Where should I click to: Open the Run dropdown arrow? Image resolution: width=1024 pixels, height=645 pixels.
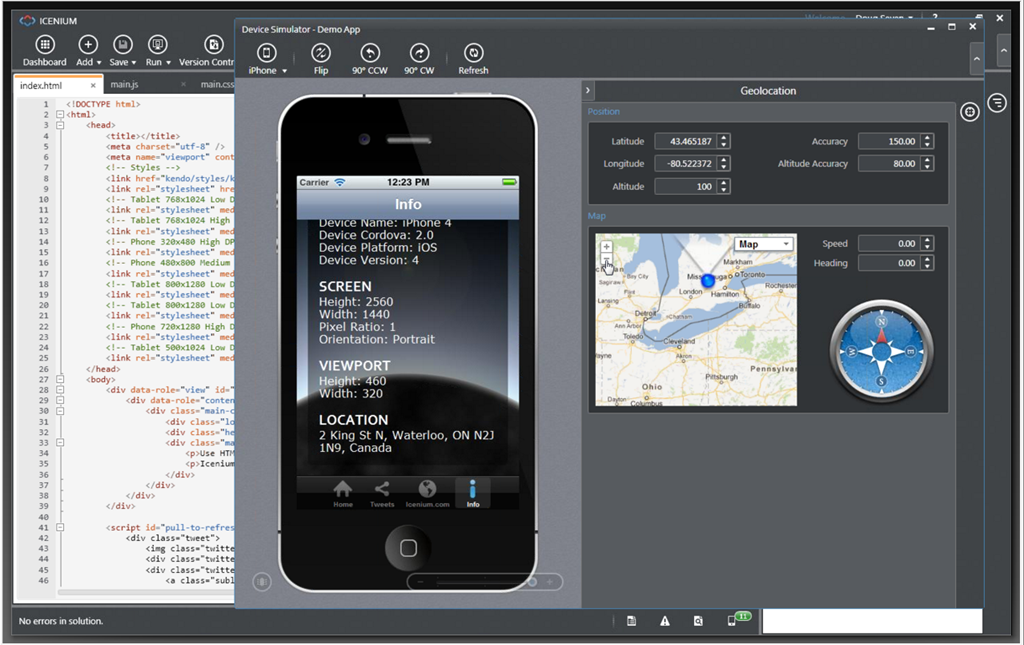click(168, 63)
